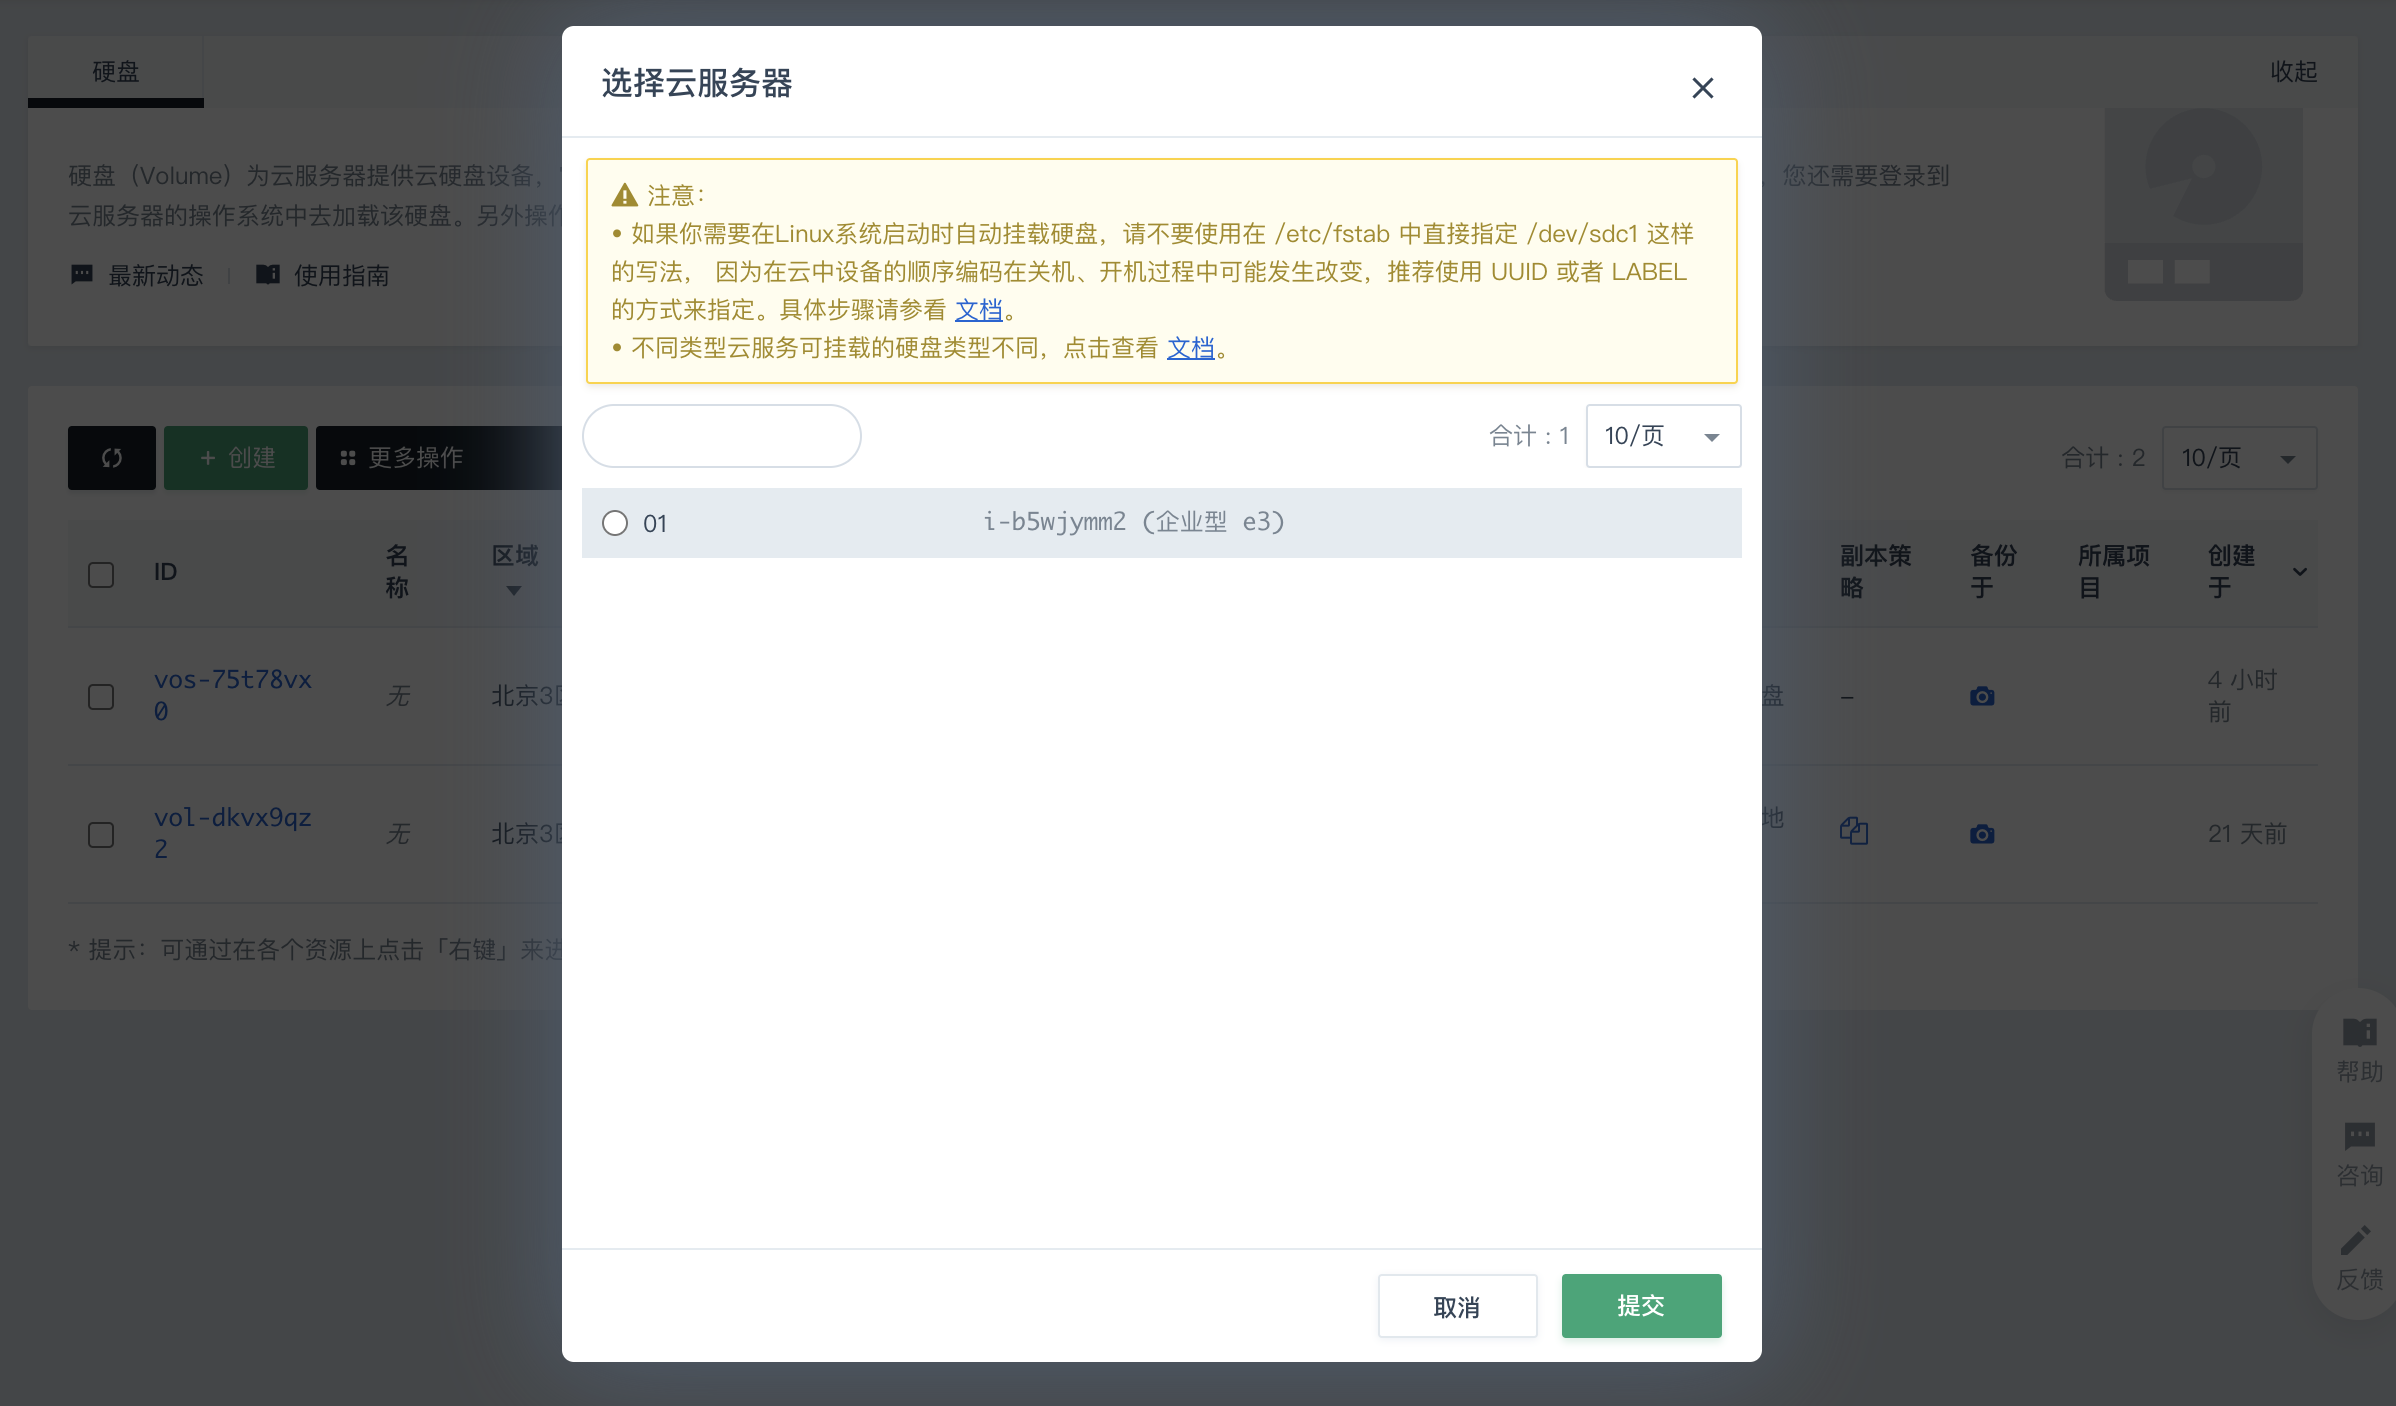The image size is (2396, 1406).
Task: Open volume vol-dkvx9qz2 details
Action: pyautogui.click(x=233, y=833)
